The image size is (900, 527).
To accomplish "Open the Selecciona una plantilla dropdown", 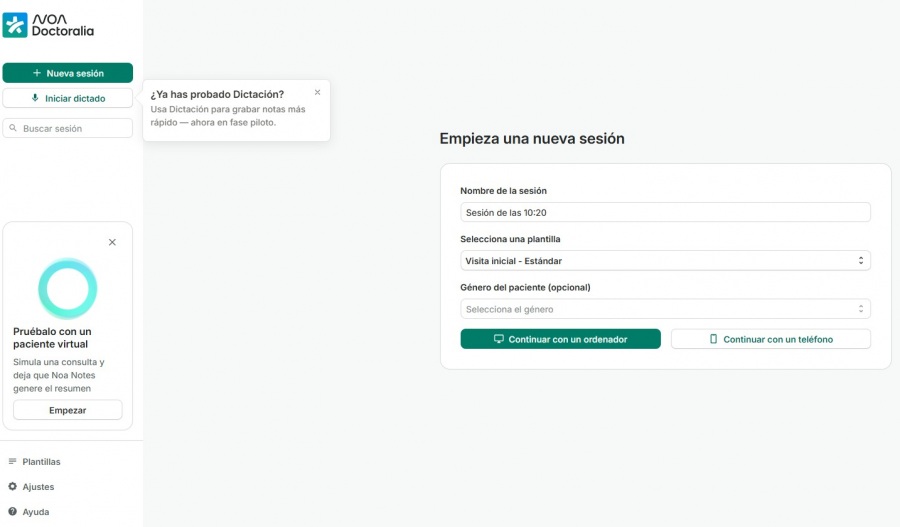I will (665, 261).
